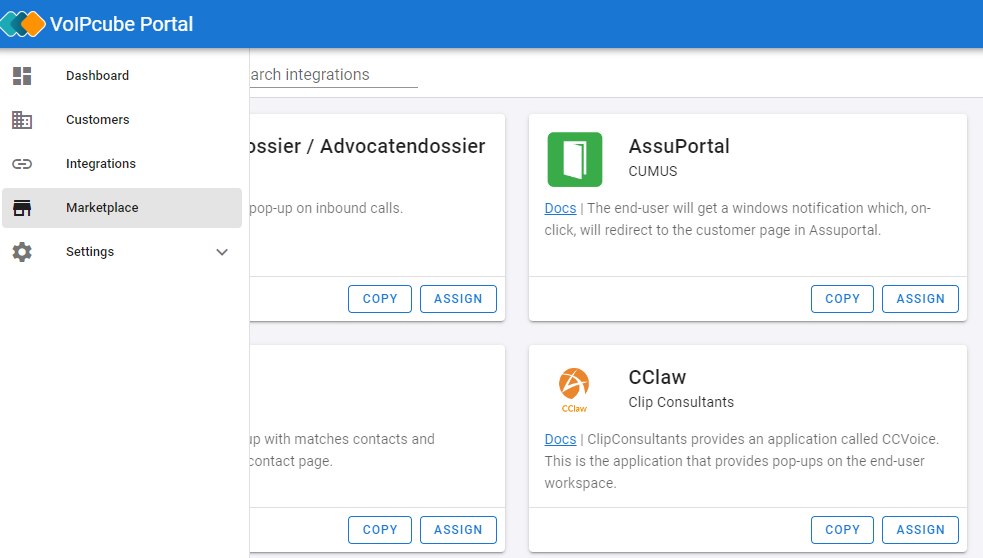
Task: Click the Settings gear icon
Action: pyautogui.click(x=22, y=251)
